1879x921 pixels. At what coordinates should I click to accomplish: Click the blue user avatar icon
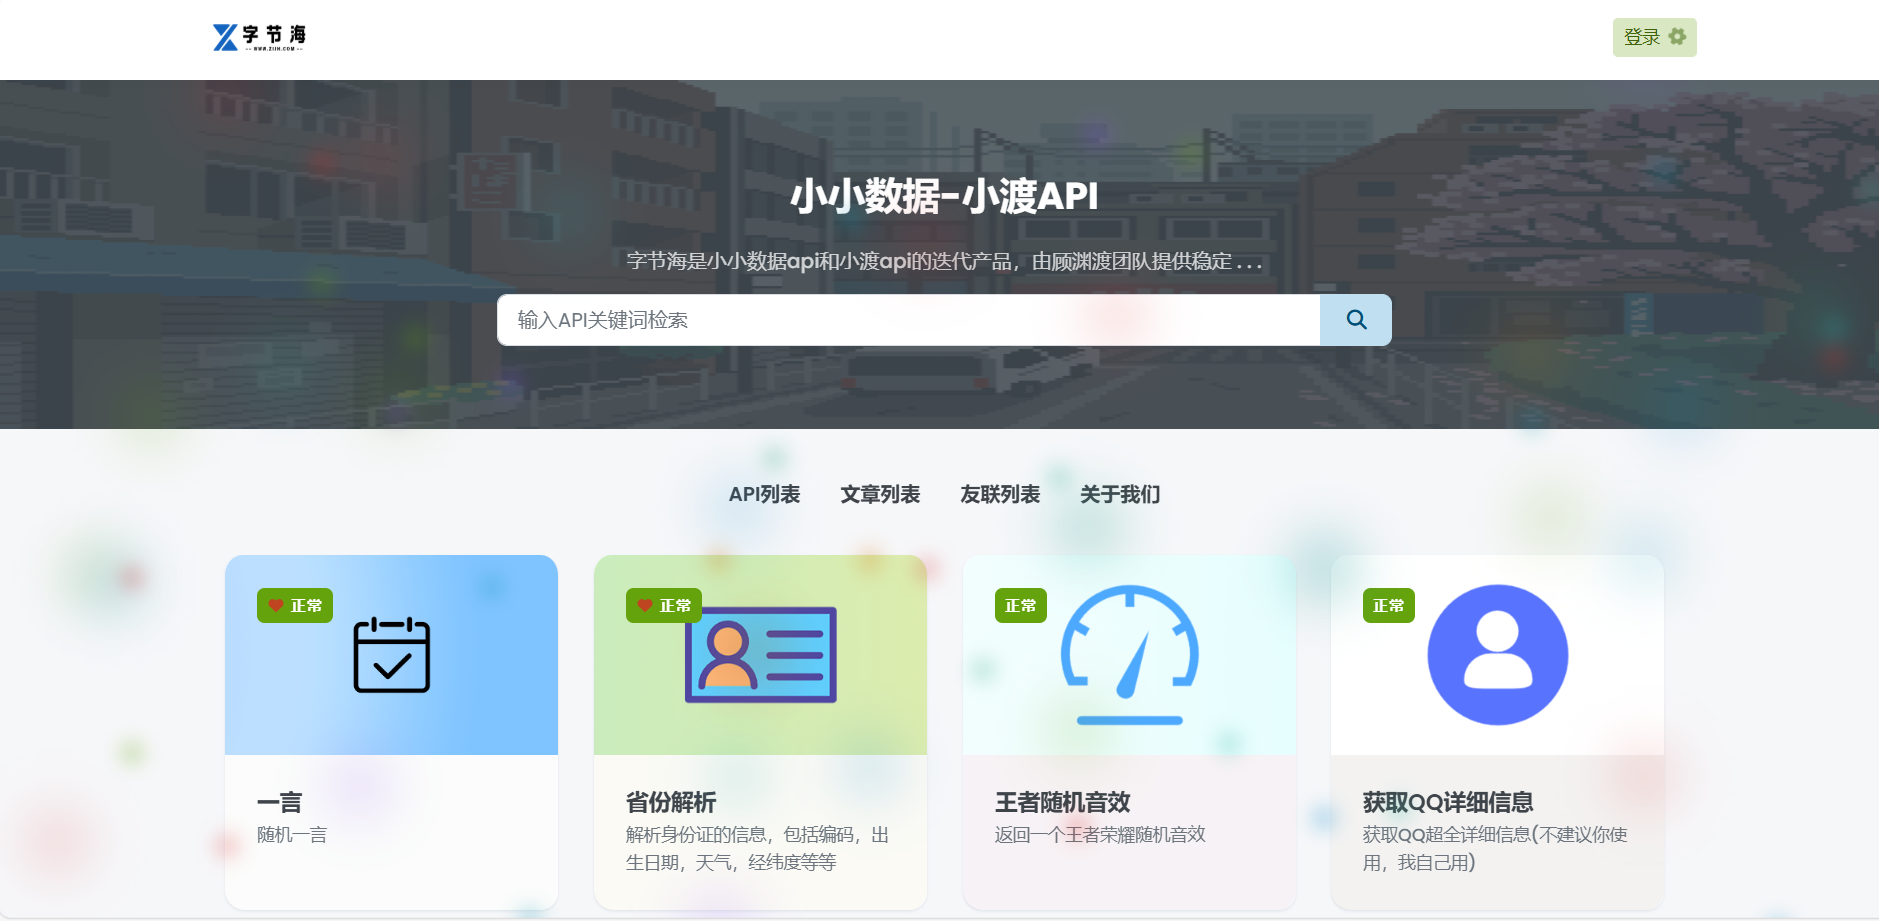1497,655
